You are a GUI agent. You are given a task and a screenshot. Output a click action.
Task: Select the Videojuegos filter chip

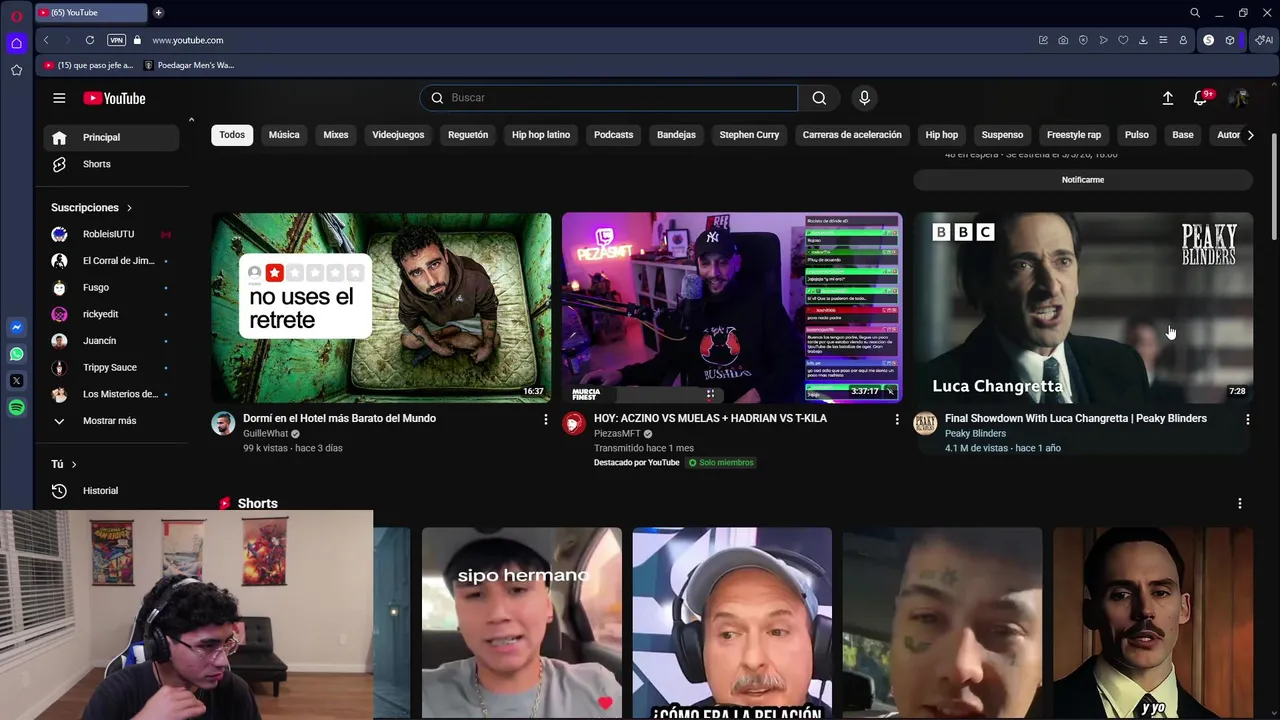398,135
